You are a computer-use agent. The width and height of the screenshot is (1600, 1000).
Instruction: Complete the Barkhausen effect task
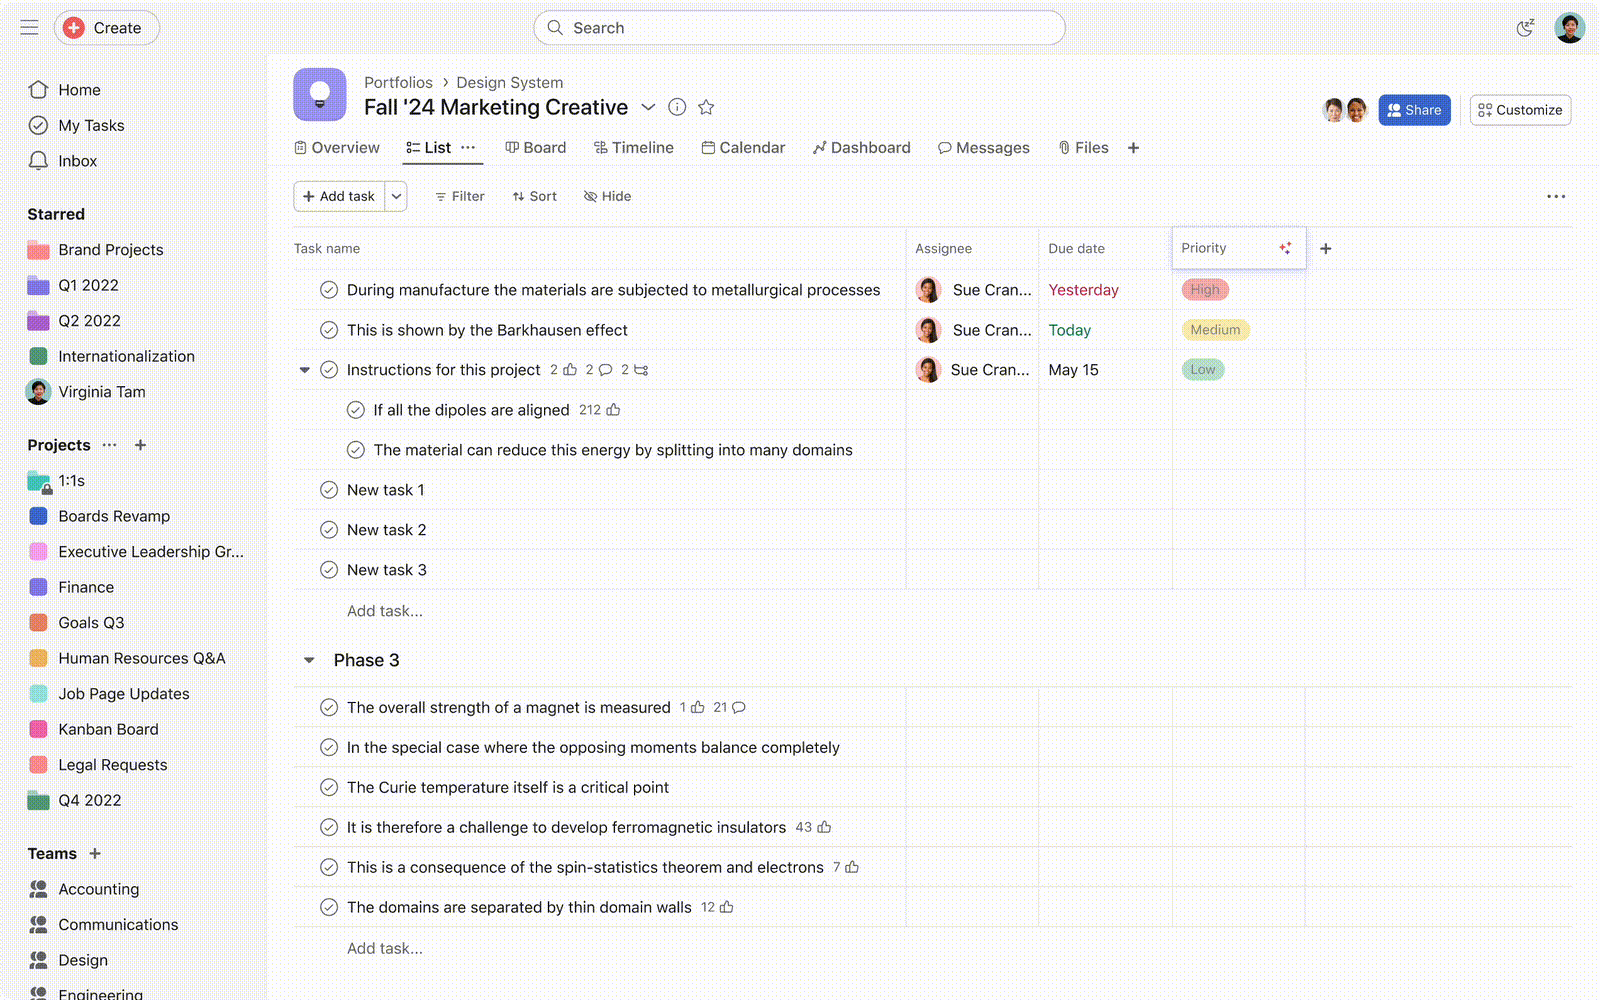pos(328,329)
